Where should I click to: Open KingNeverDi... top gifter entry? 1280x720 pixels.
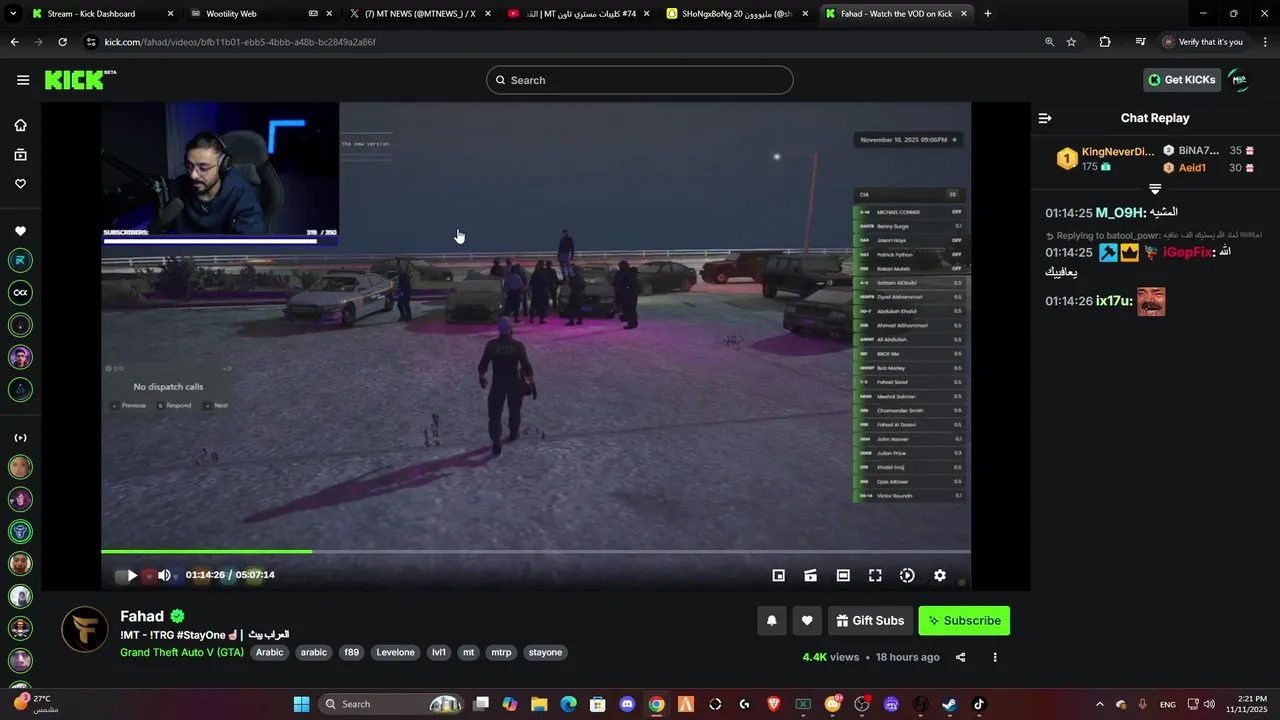(x=1106, y=159)
